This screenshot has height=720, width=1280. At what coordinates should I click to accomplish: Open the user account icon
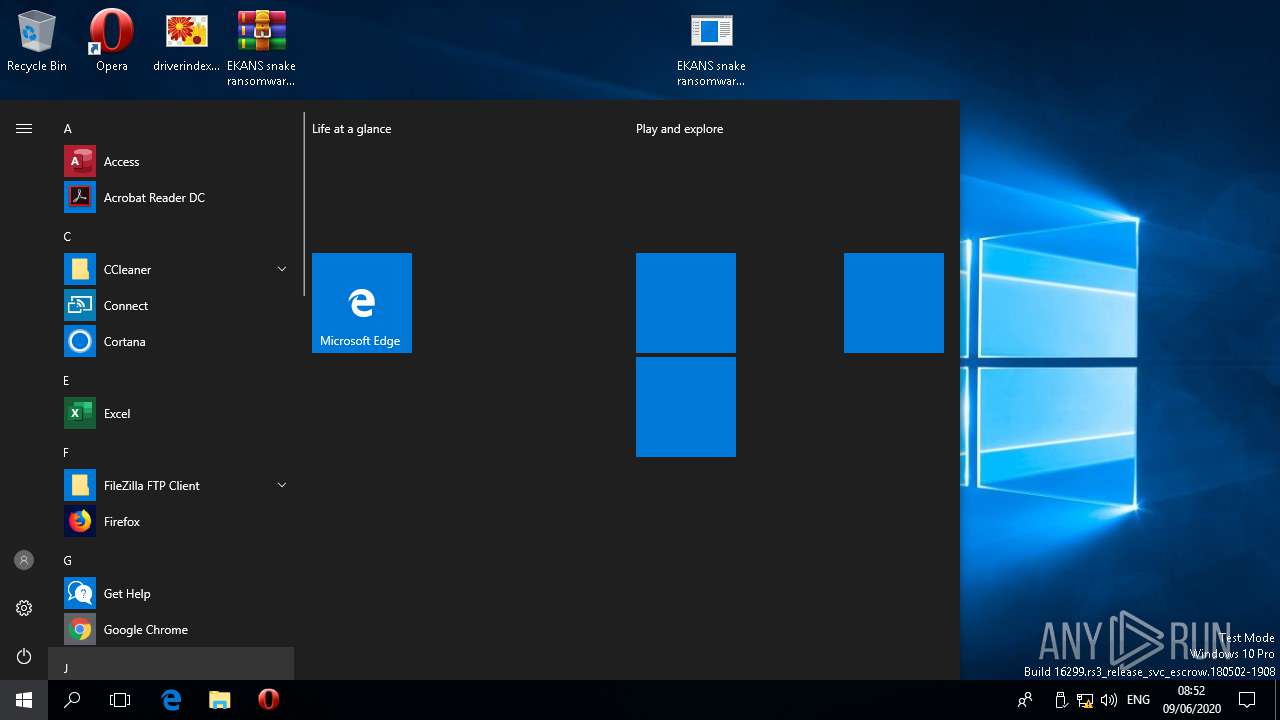pos(24,560)
